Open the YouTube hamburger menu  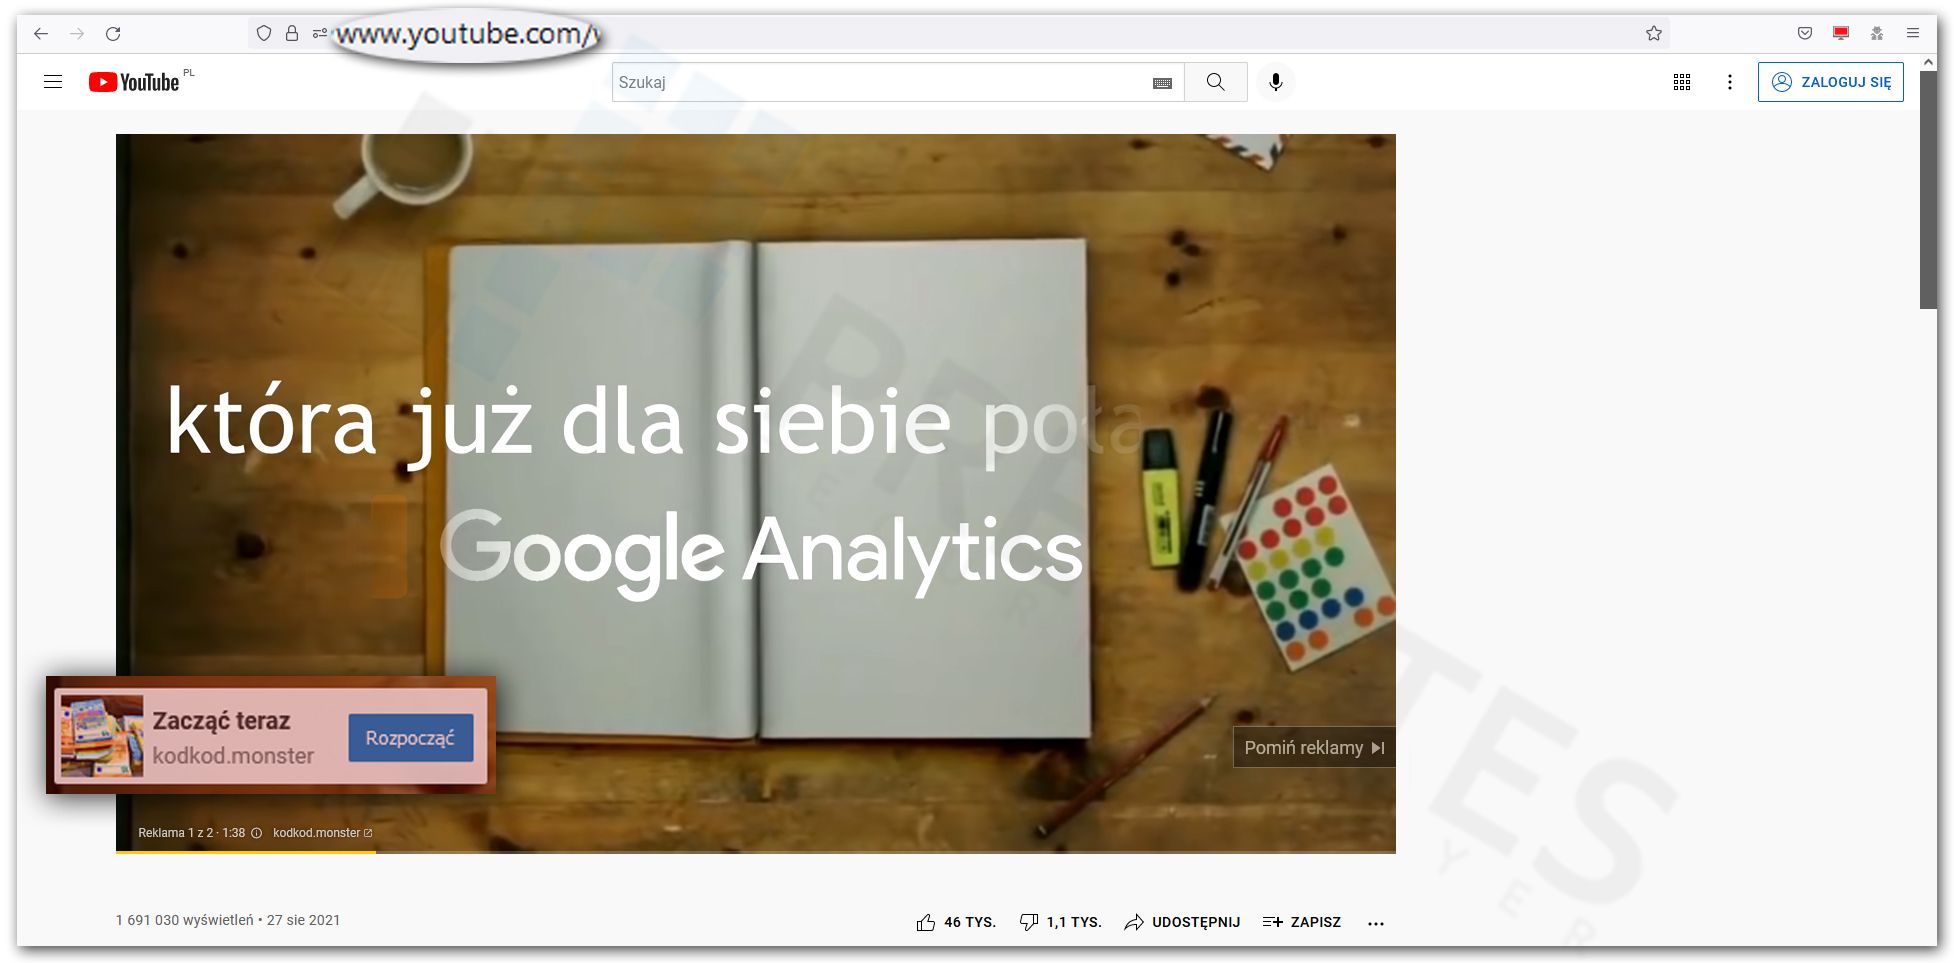pyautogui.click(x=53, y=82)
